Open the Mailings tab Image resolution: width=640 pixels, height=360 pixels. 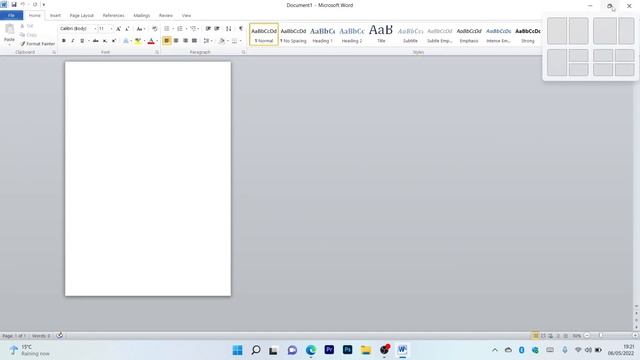coord(142,16)
